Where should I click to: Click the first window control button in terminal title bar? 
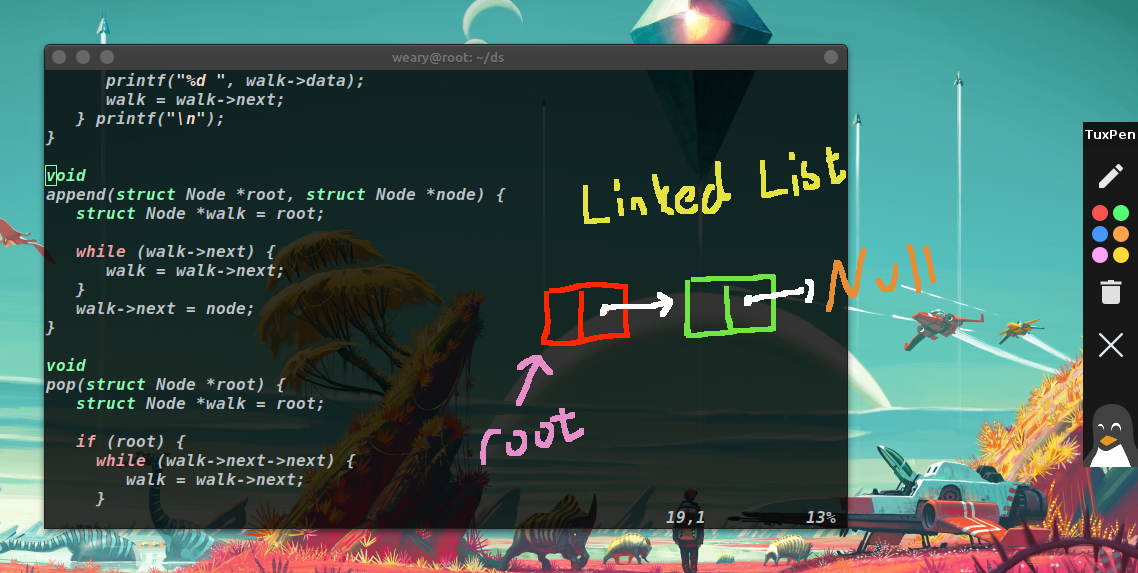60,57
